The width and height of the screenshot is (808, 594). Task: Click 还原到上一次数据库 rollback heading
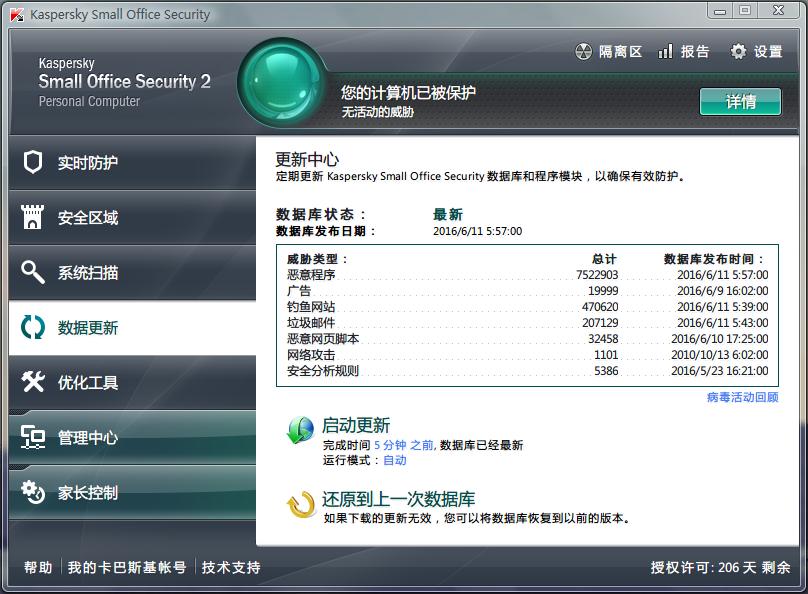[398, 499]
